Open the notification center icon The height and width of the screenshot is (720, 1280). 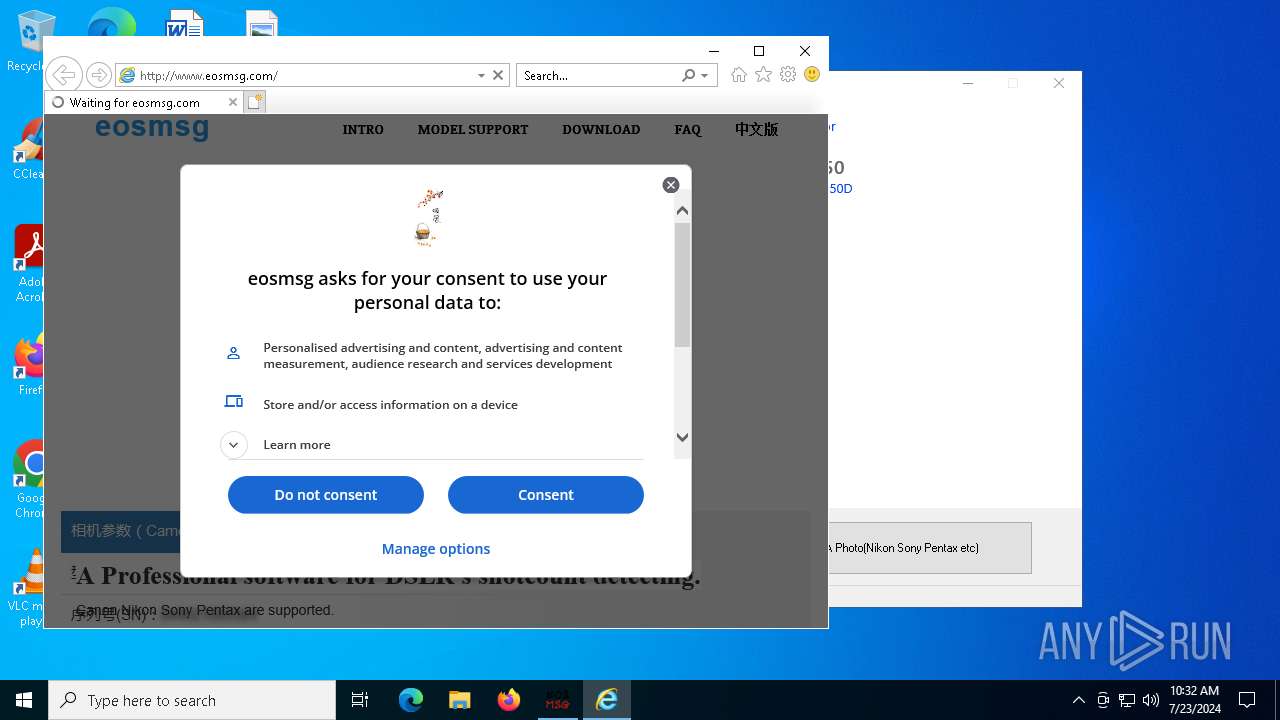pos(1247,700)
